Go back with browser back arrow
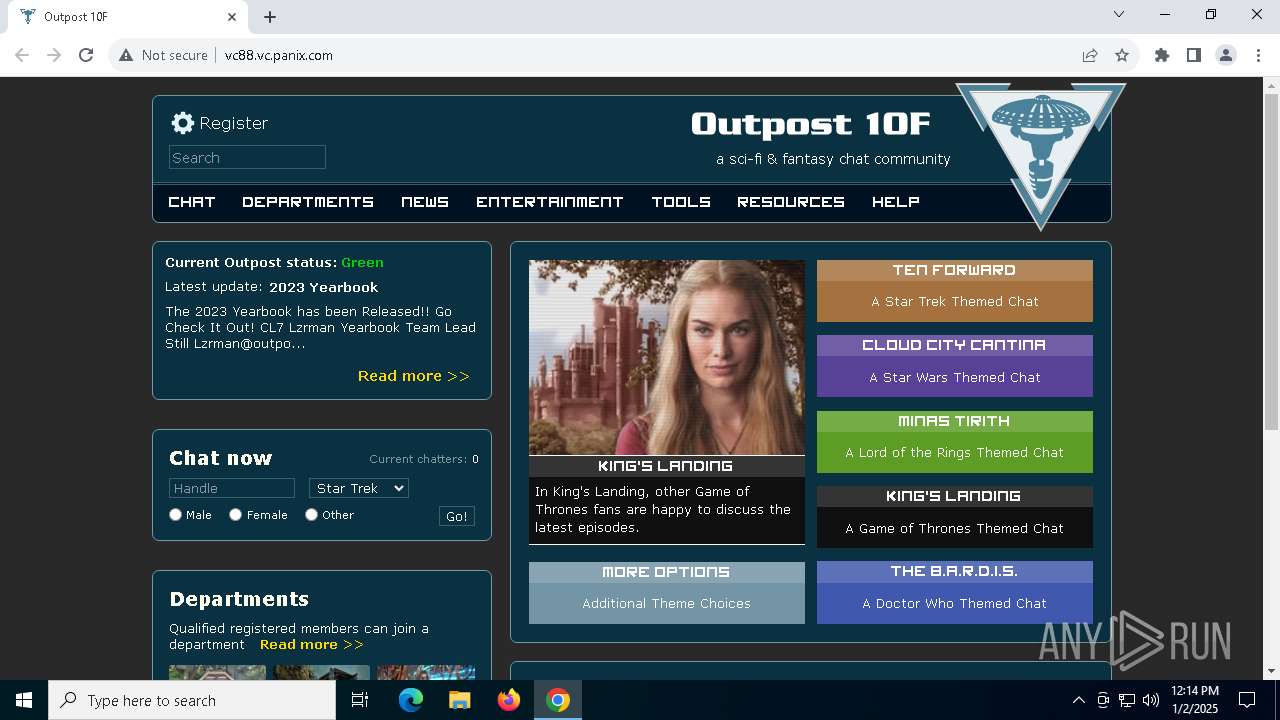This screenshot has width=1280, height=720. point(21,55)
